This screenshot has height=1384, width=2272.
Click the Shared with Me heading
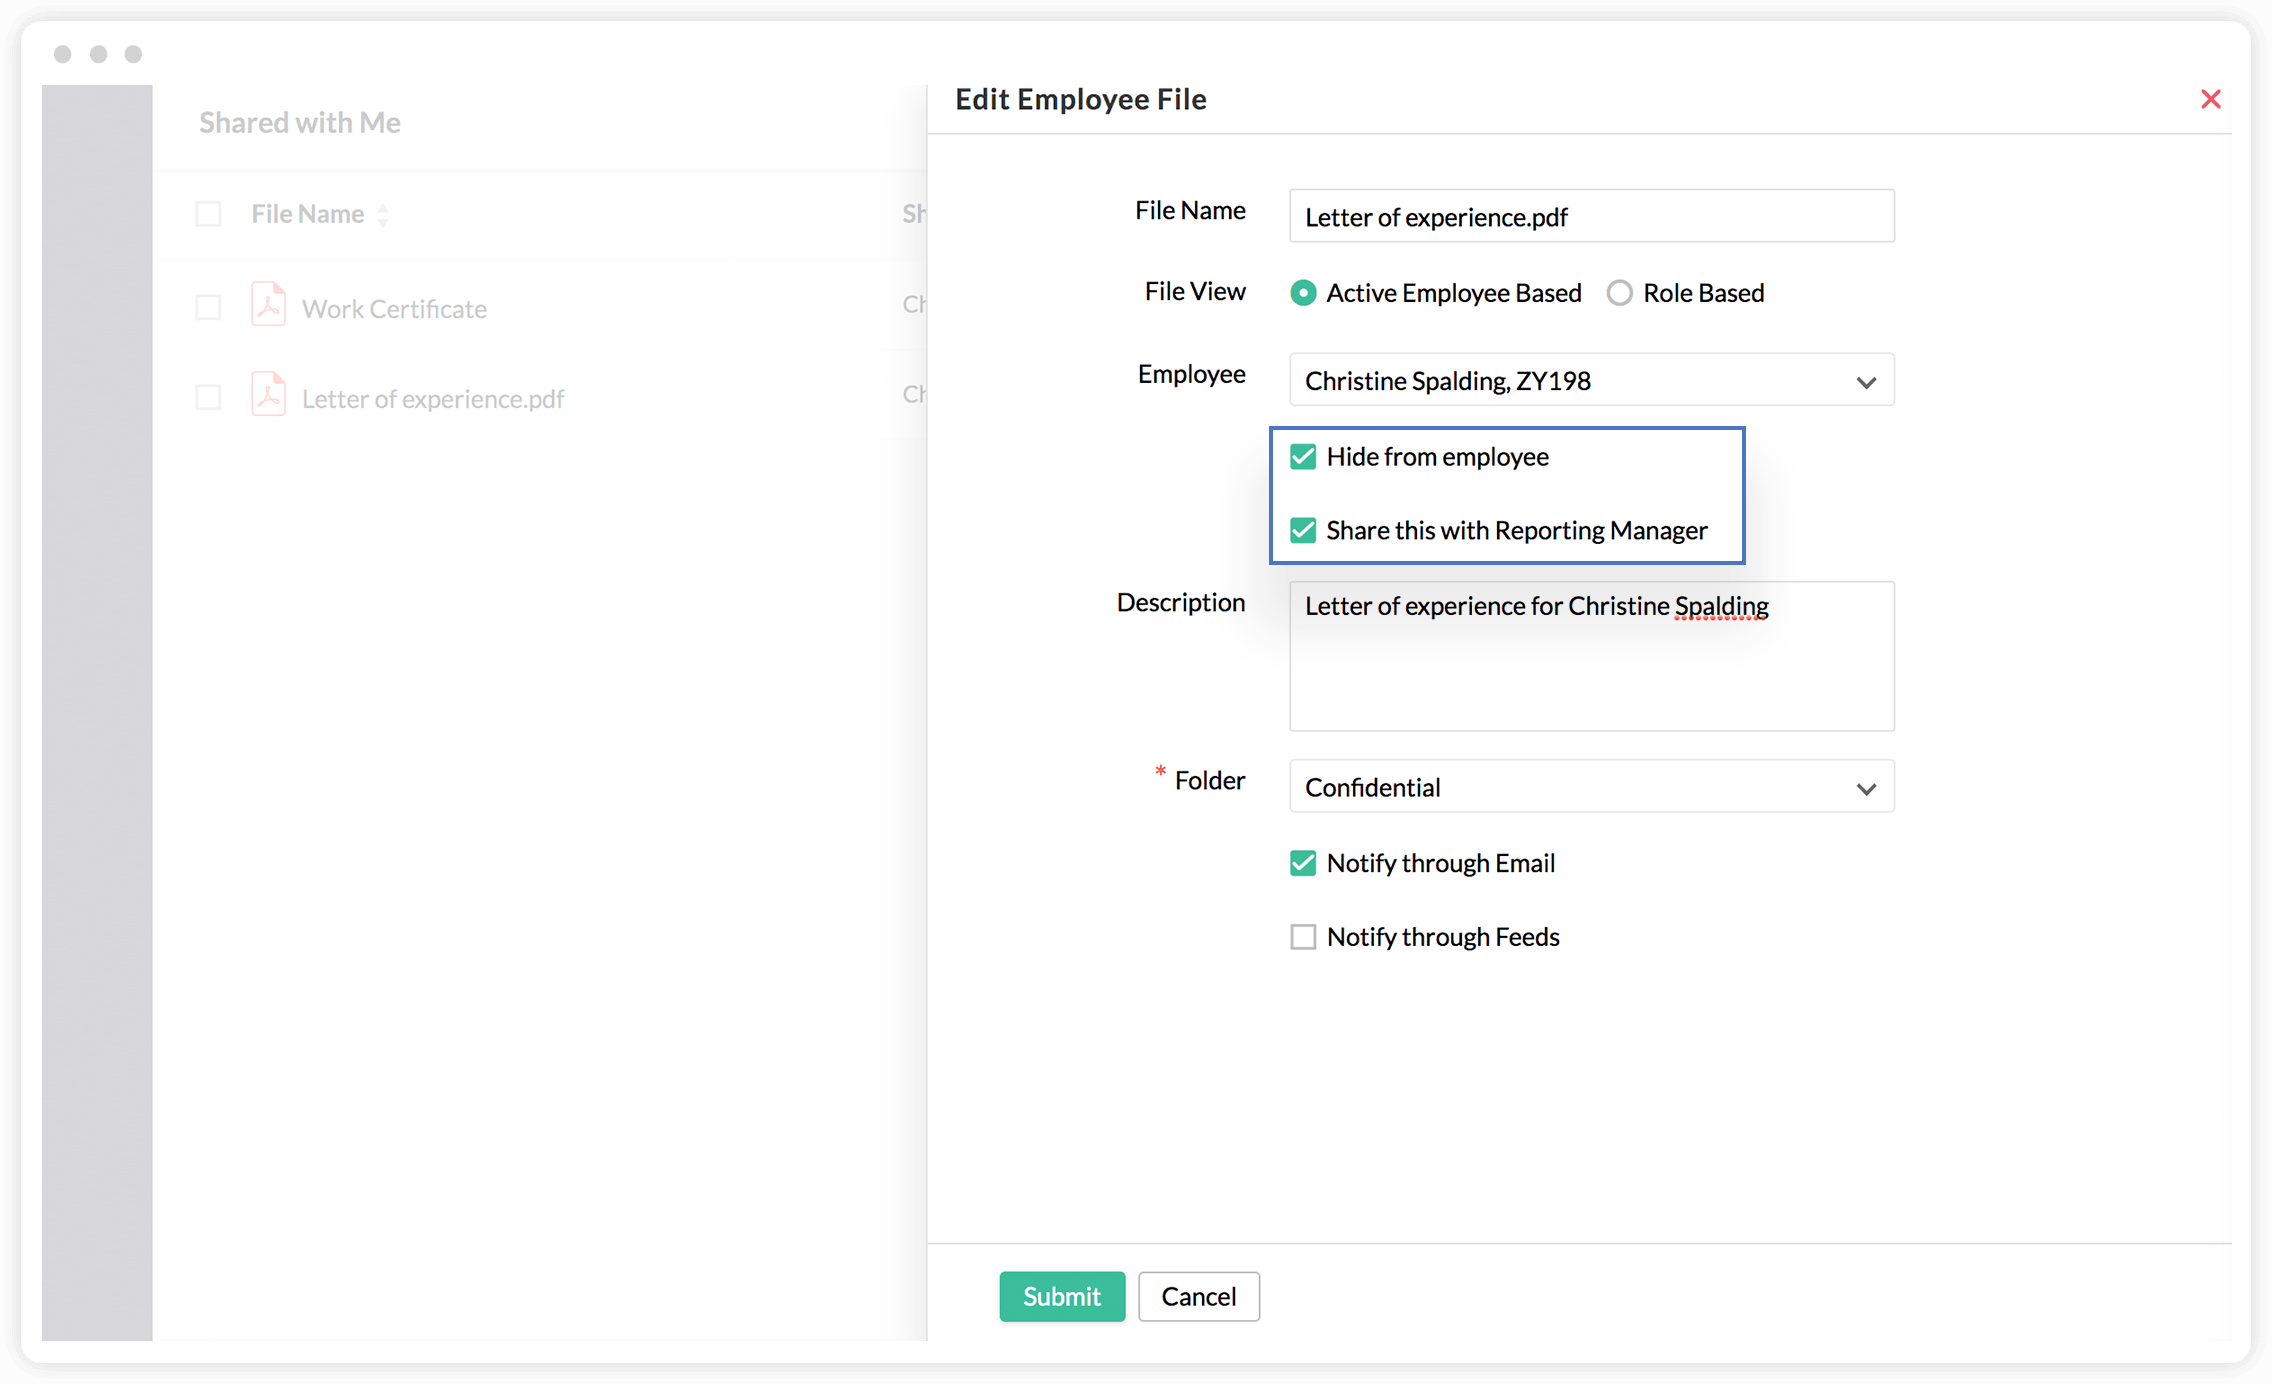click(300, 122)
